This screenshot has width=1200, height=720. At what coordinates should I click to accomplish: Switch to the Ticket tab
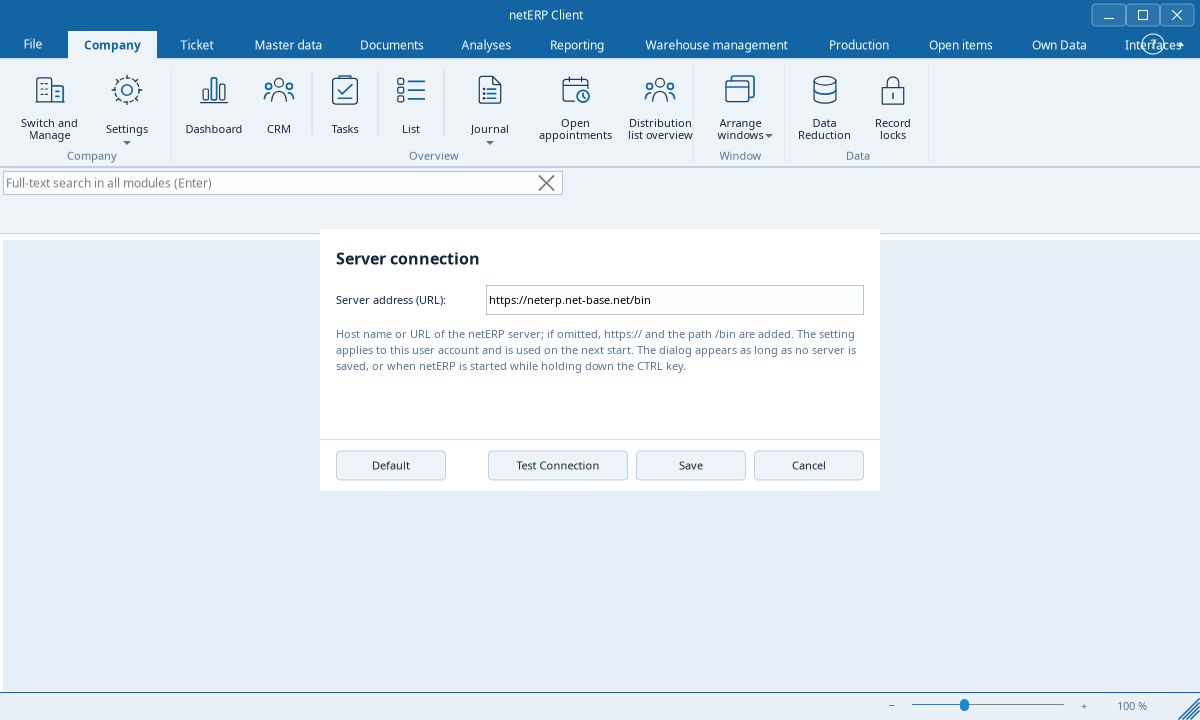click(x=197, y=45)
